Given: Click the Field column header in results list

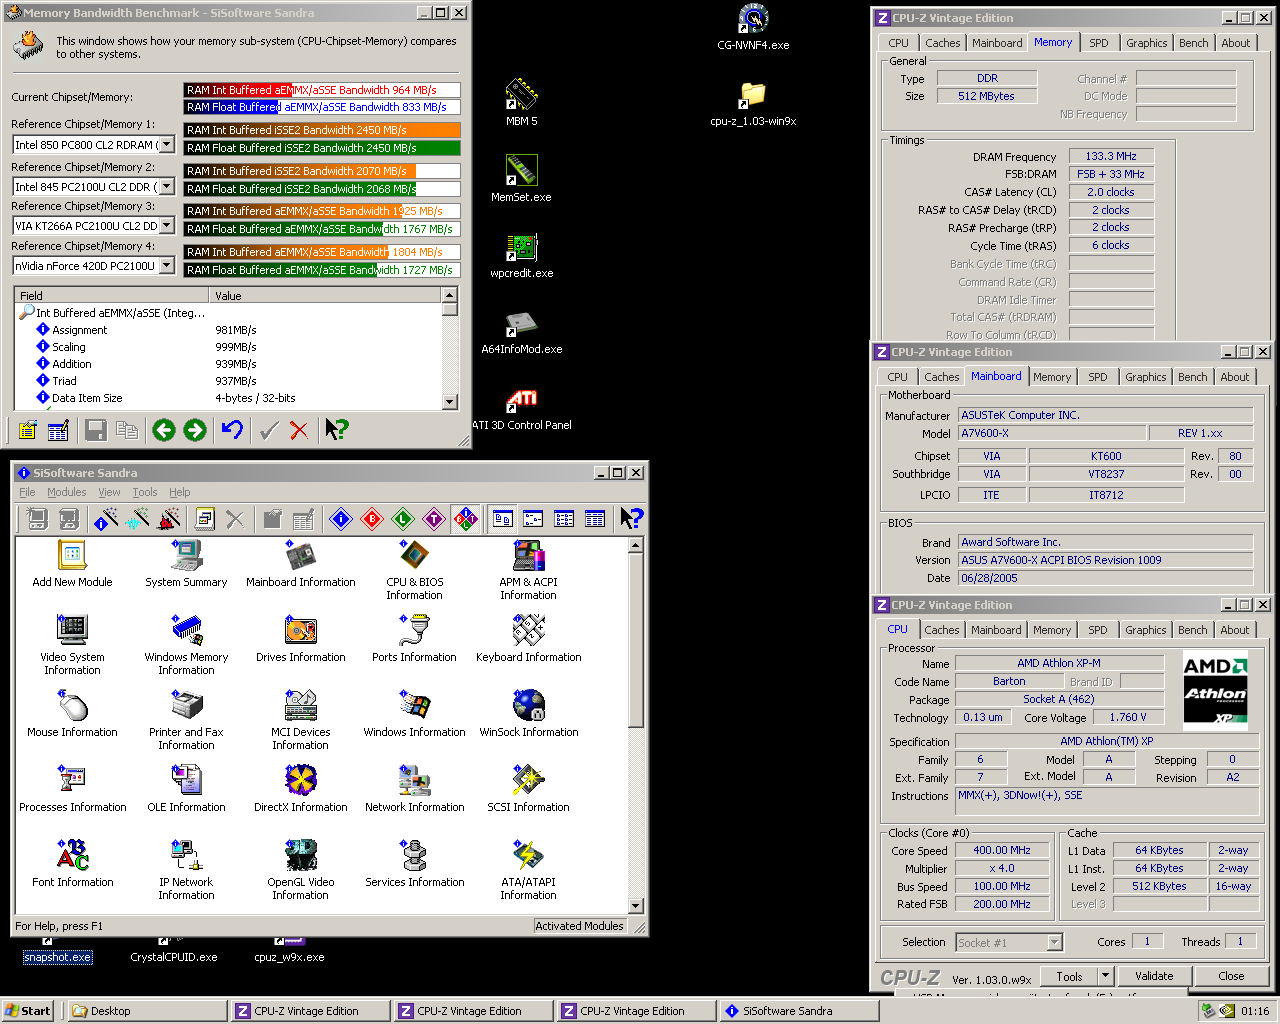Looking at the screenshot, I should point(112,295).
